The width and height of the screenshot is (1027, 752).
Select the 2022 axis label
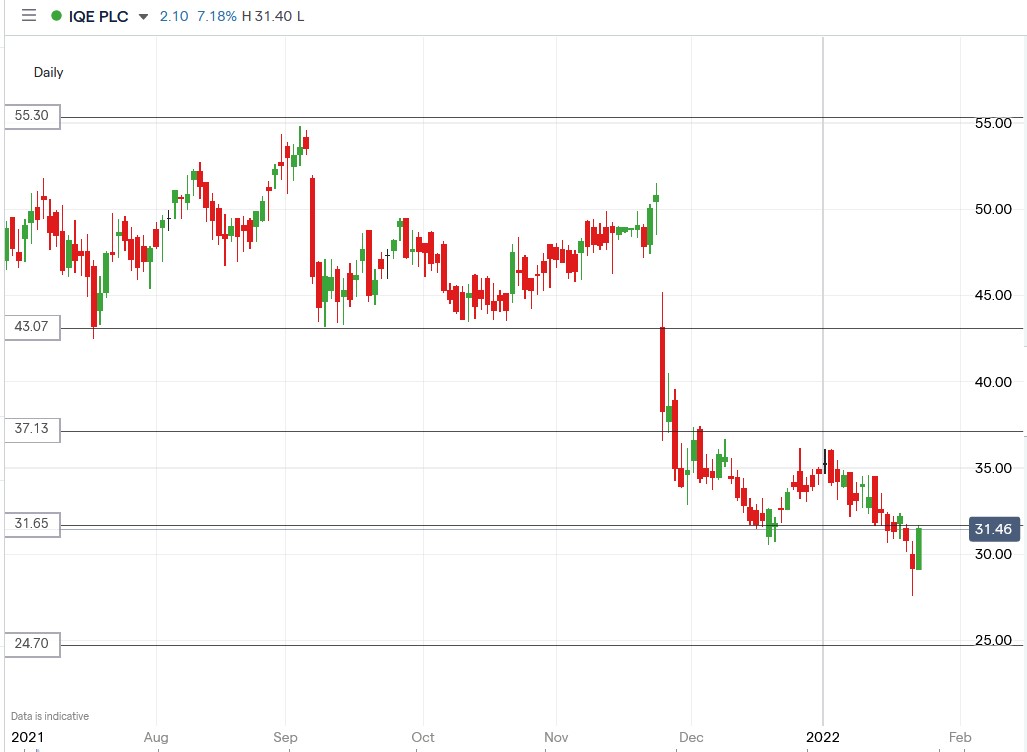tap(822, 737)
